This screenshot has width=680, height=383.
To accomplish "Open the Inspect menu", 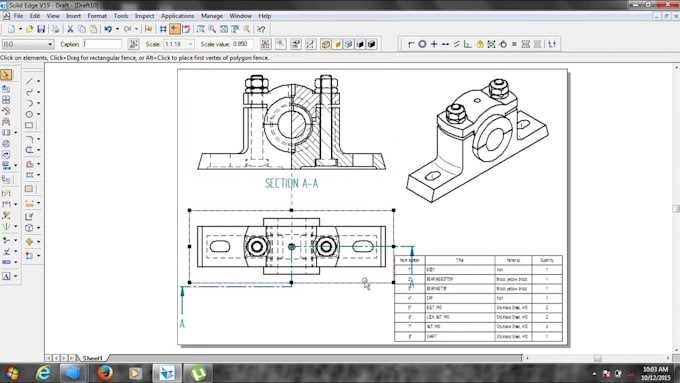I will click(x=145, y=16).
